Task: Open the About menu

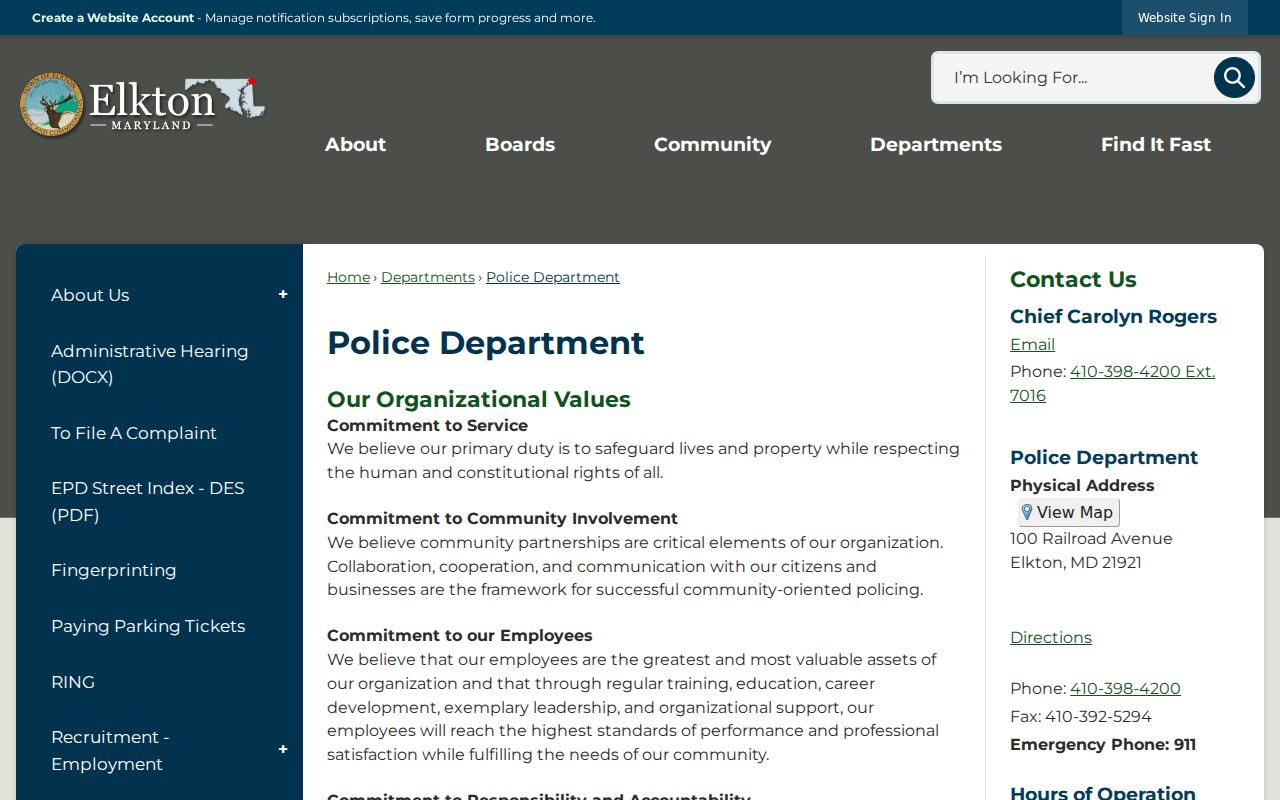Action: [x=355, y=144]
